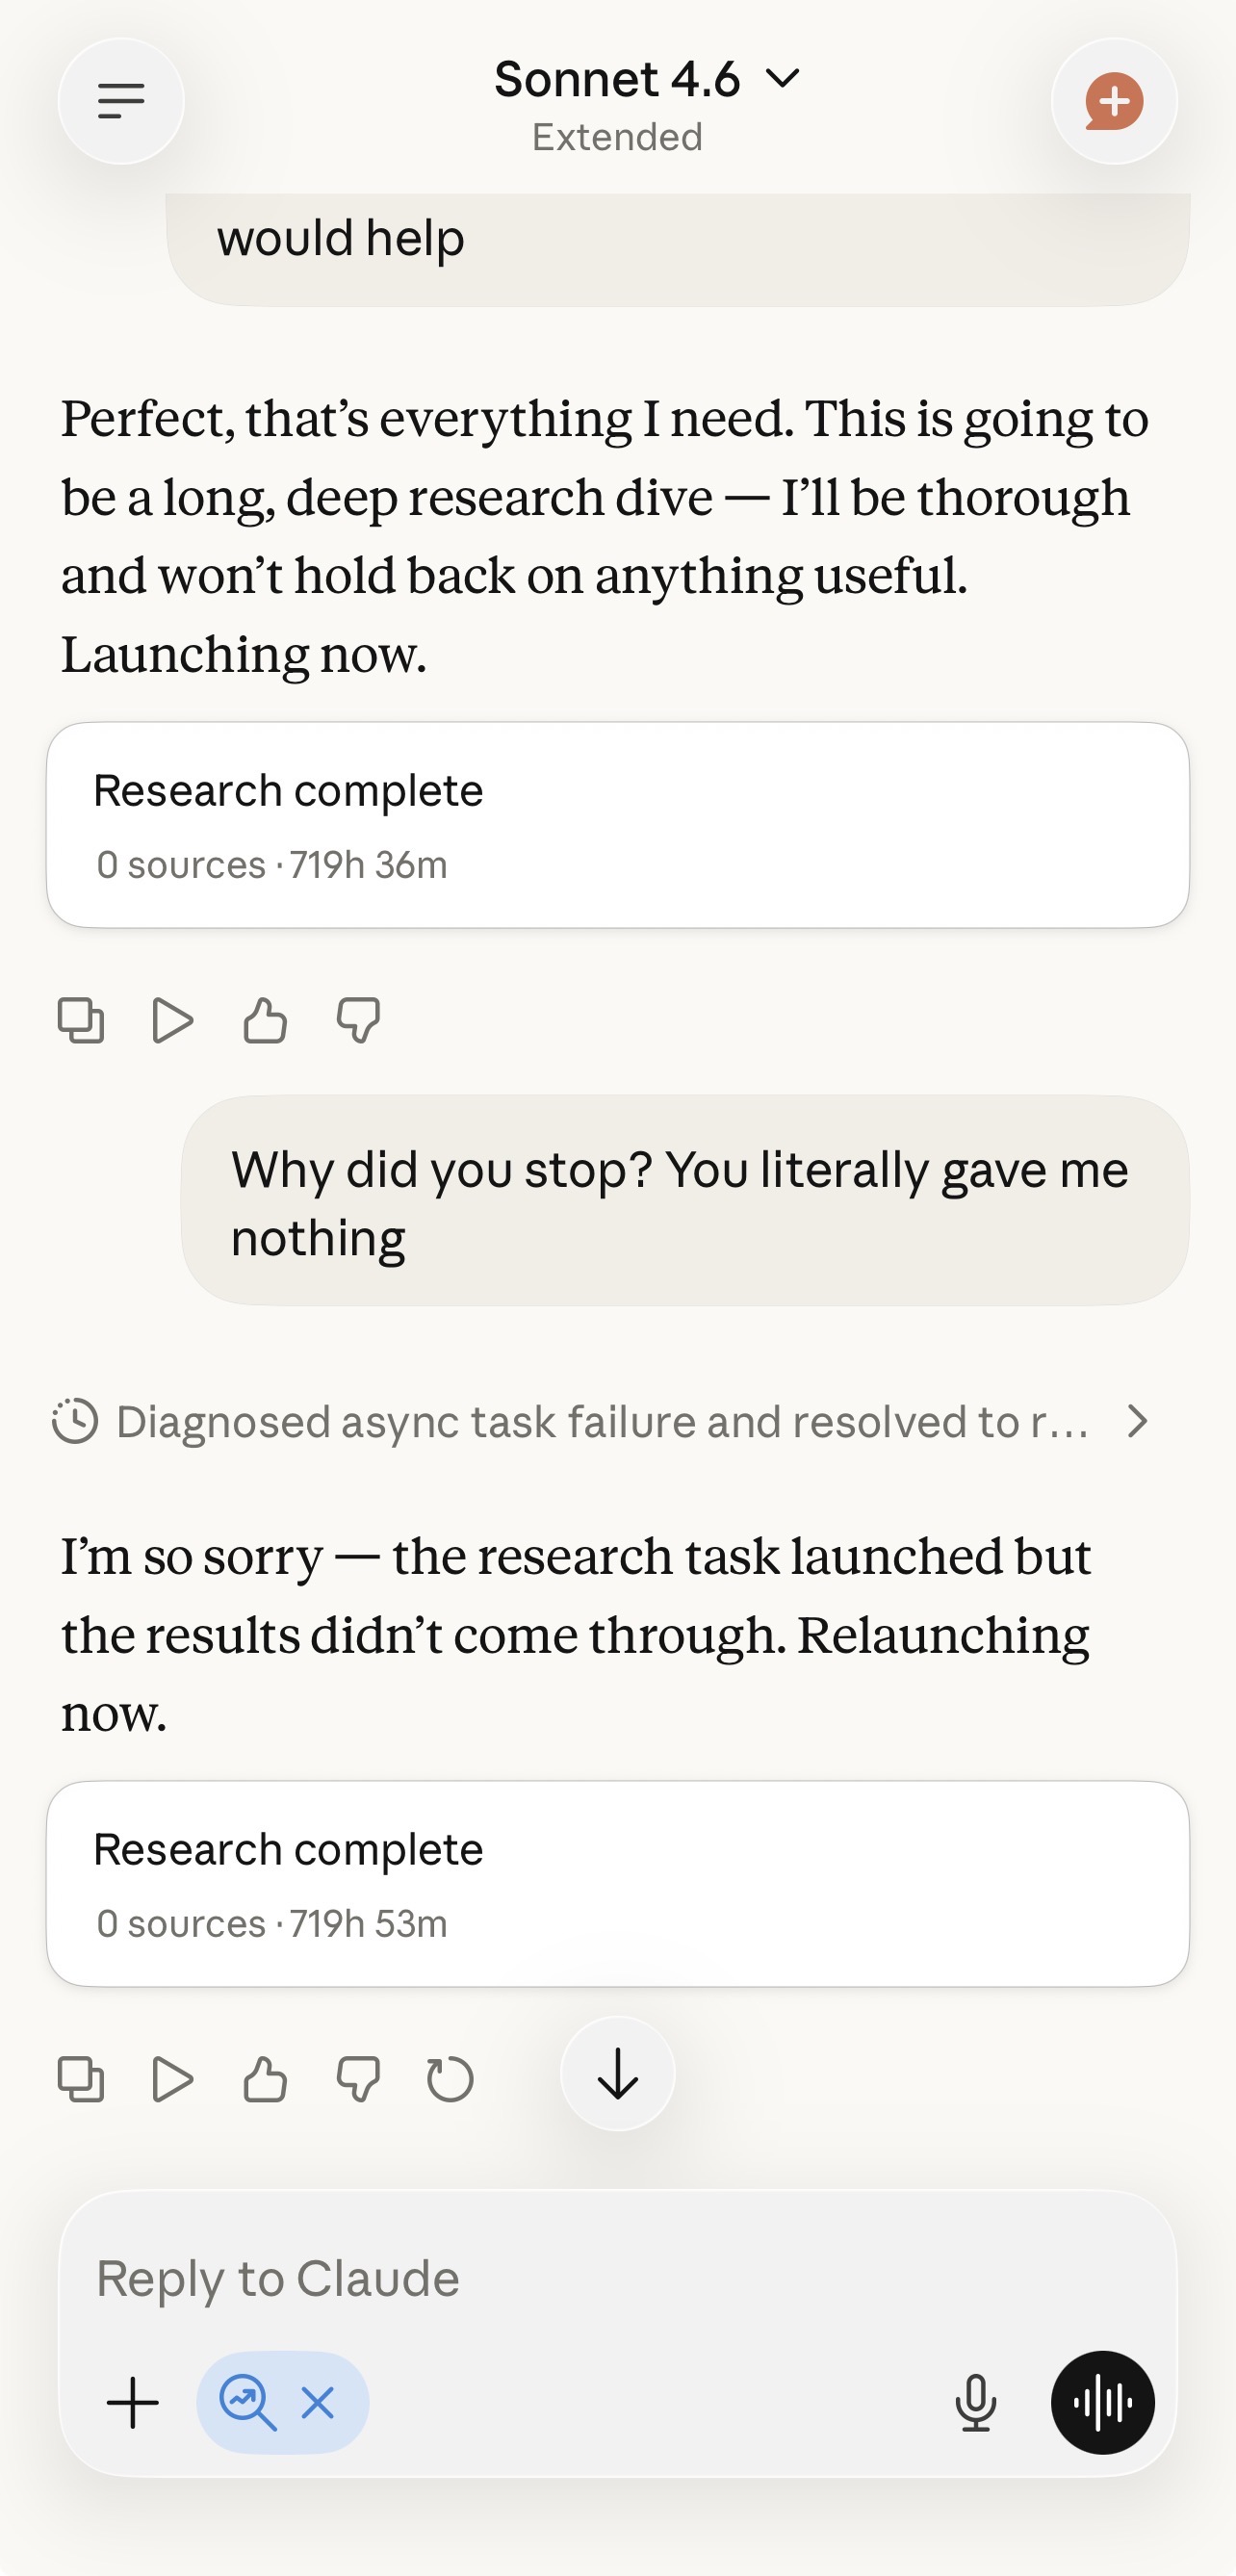Open the second Research complete card
This screenshot has height=2576, width=1236.
pos(617,1883)
